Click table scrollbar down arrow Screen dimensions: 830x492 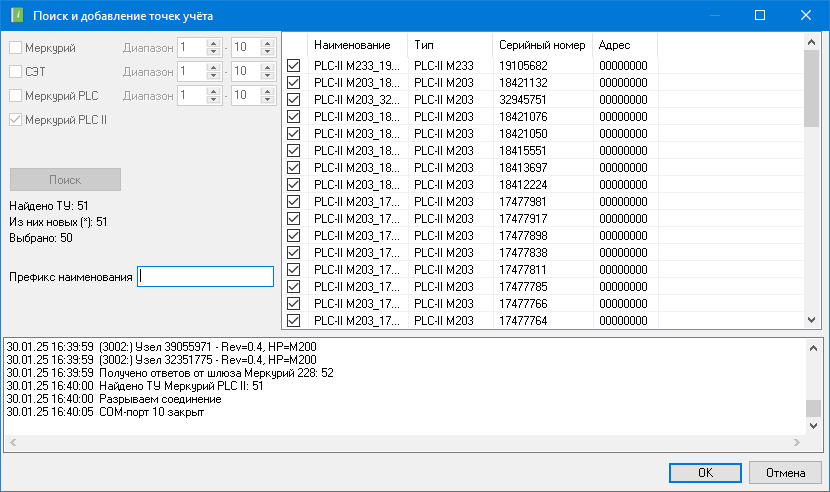tap(811, 320)
